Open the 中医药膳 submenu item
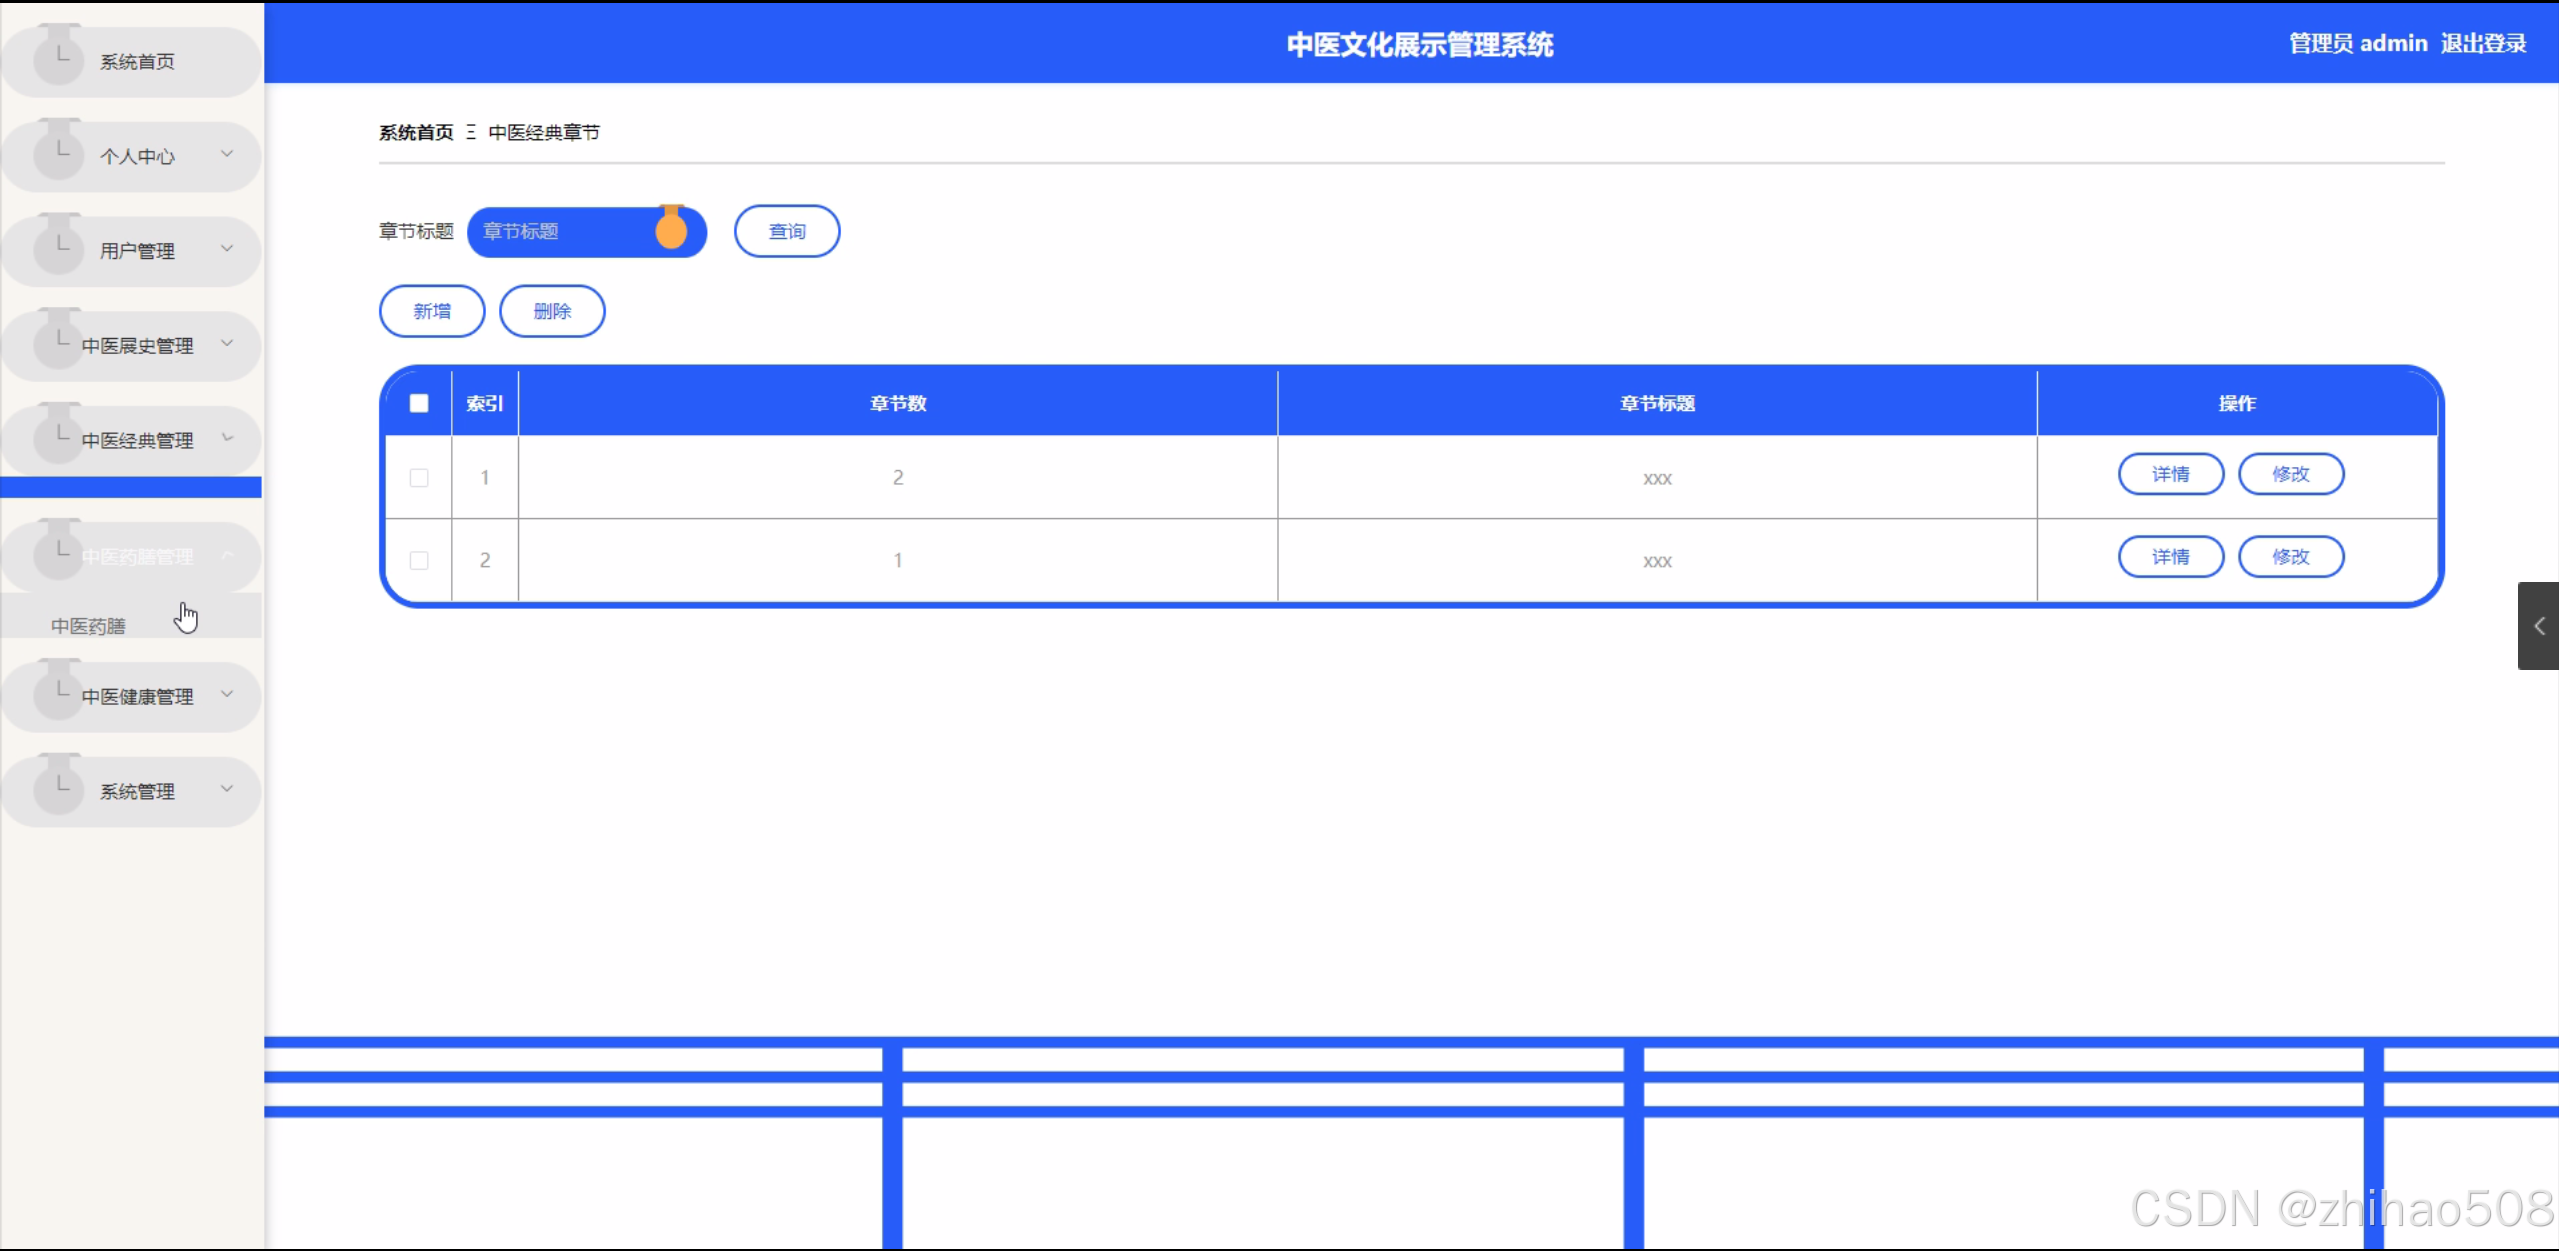Image resolution: width=2559 pixels, height=1251 pixels. pos(89,625)
